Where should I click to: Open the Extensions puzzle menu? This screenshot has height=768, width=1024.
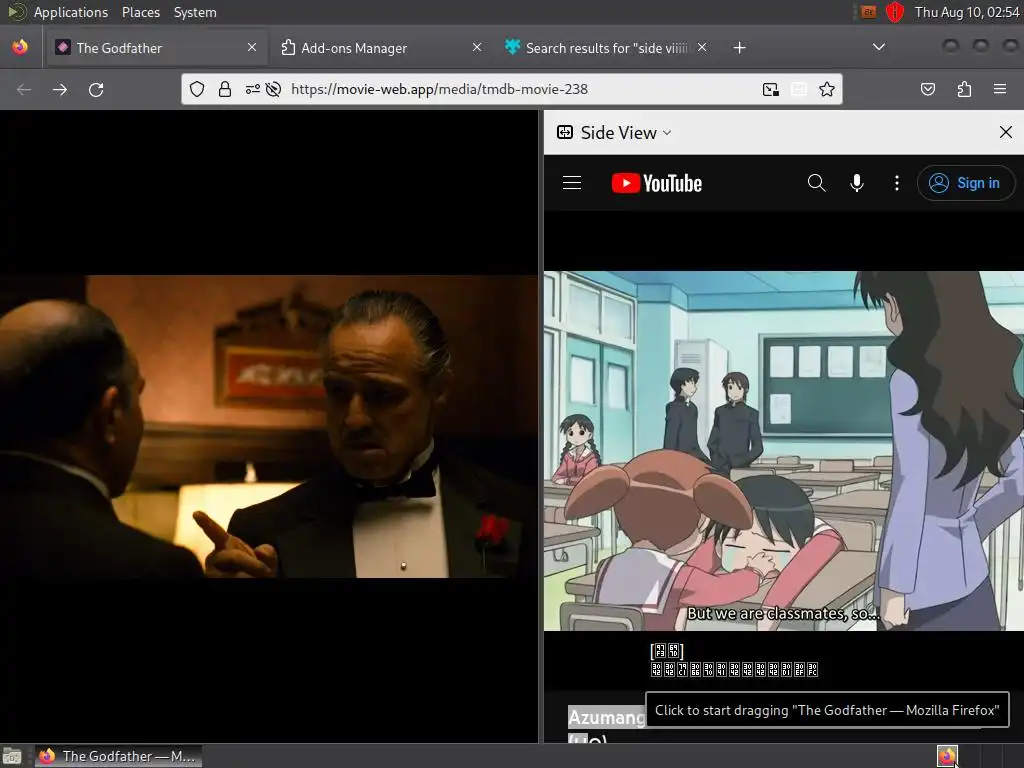(964, 89)
